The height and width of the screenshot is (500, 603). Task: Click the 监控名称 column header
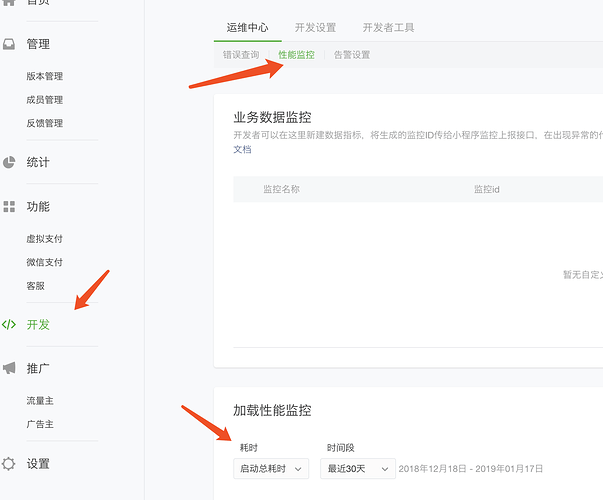[281, 189]
